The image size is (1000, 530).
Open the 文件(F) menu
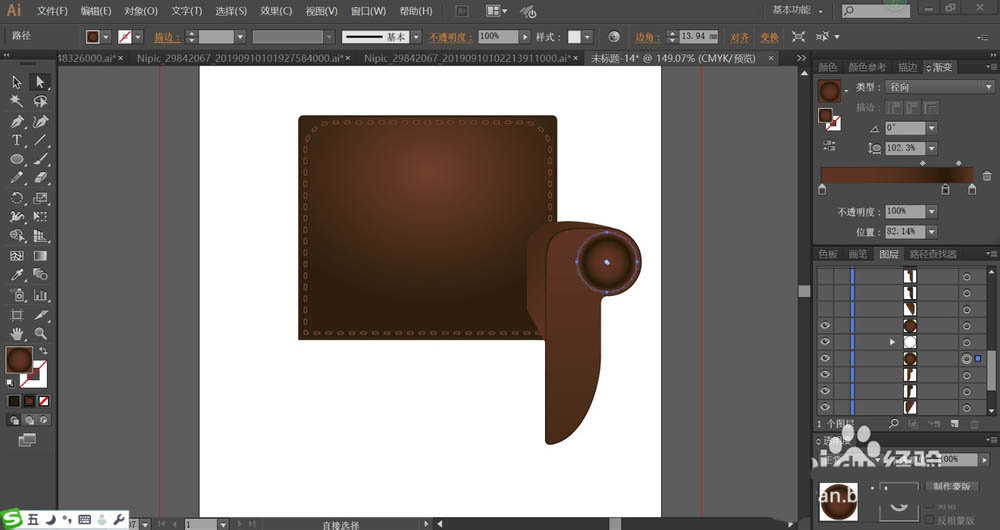coord(52,11)
